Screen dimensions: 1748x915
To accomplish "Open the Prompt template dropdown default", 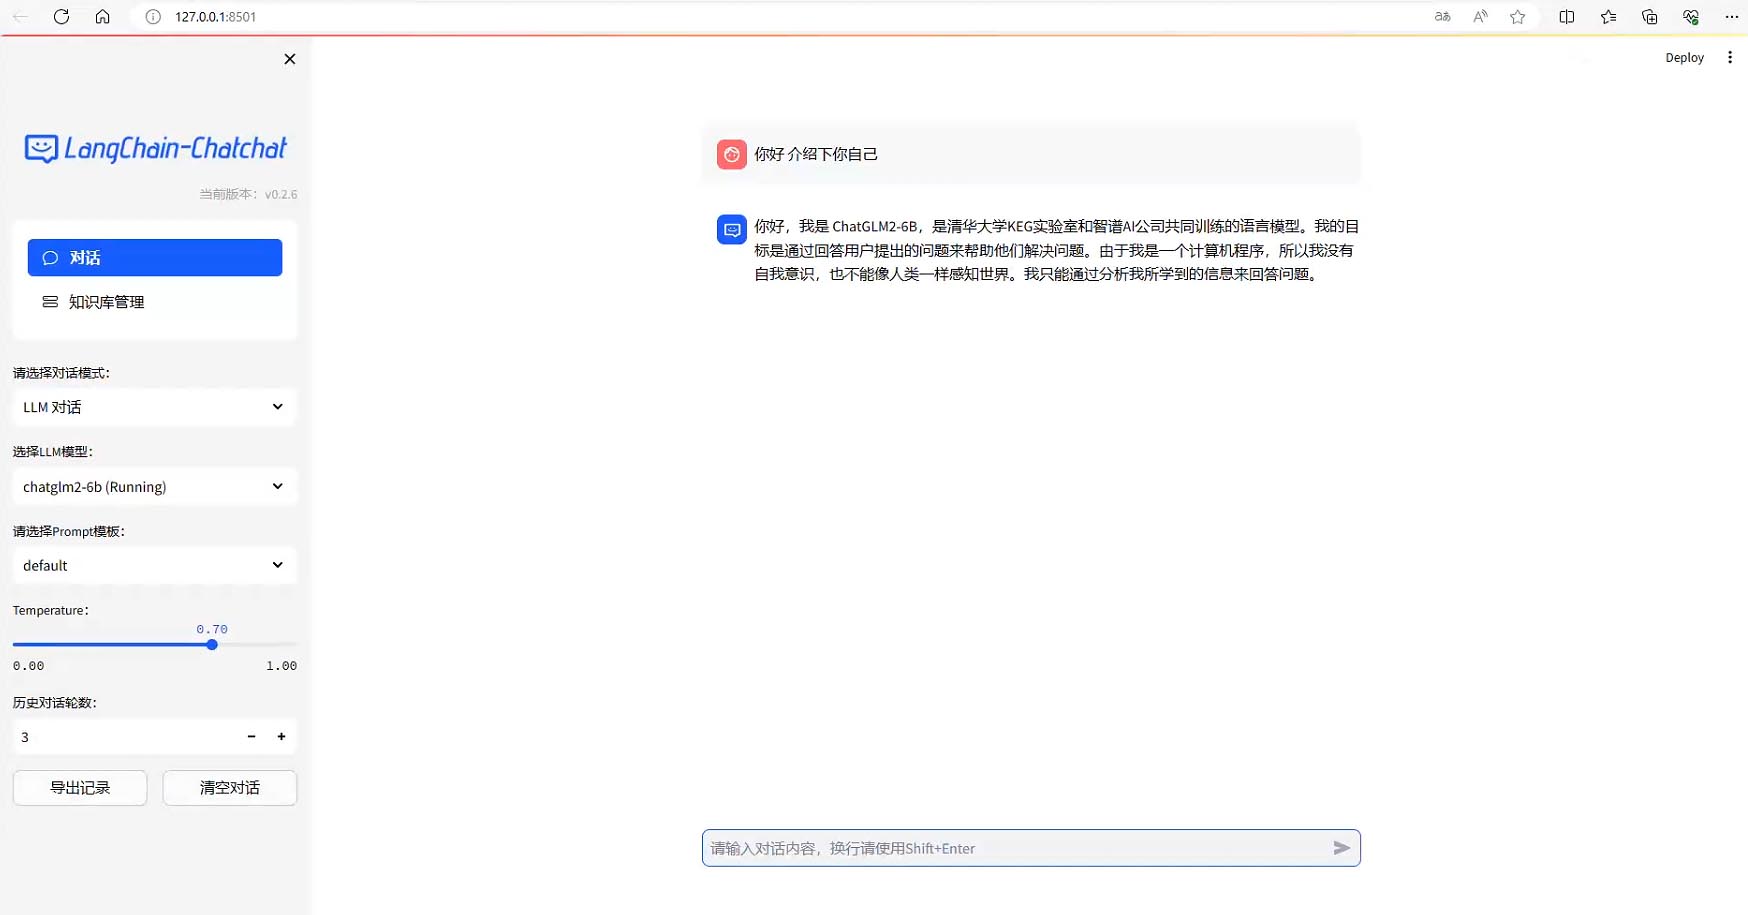I will click(x=155, y=566).
